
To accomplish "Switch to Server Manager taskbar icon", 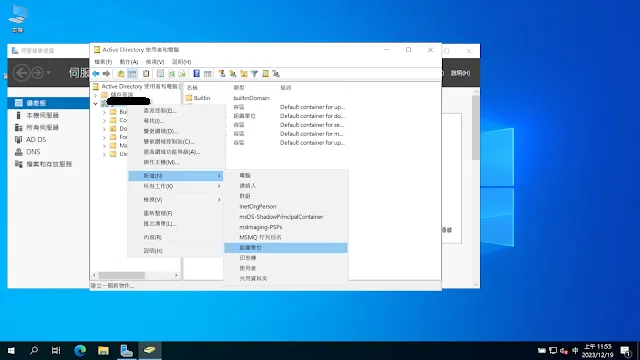I will tap(127, 351).
